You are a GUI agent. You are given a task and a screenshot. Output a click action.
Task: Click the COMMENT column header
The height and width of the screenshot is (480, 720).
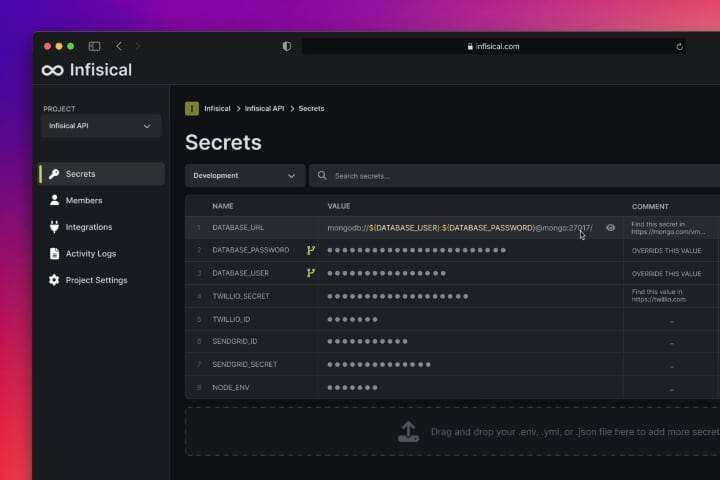[650, 207]
